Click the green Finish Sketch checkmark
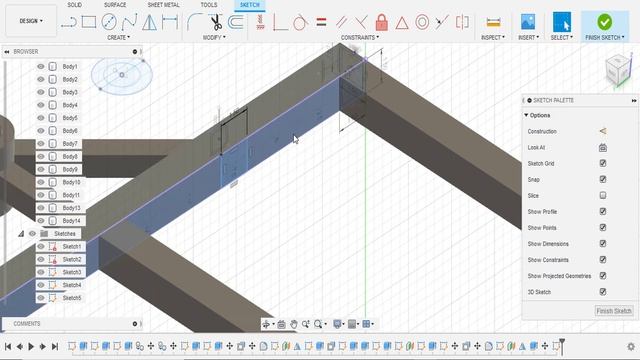The image size is (640, 360). click(x=604, y=22)
